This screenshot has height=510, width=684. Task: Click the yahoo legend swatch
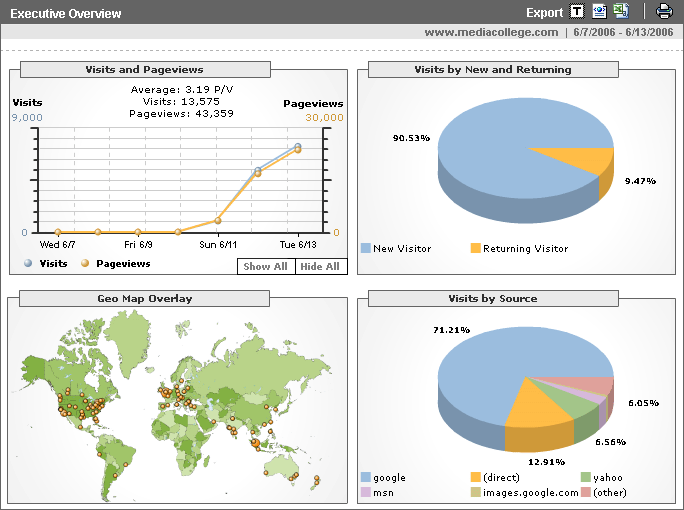click(x=586, y=477)
